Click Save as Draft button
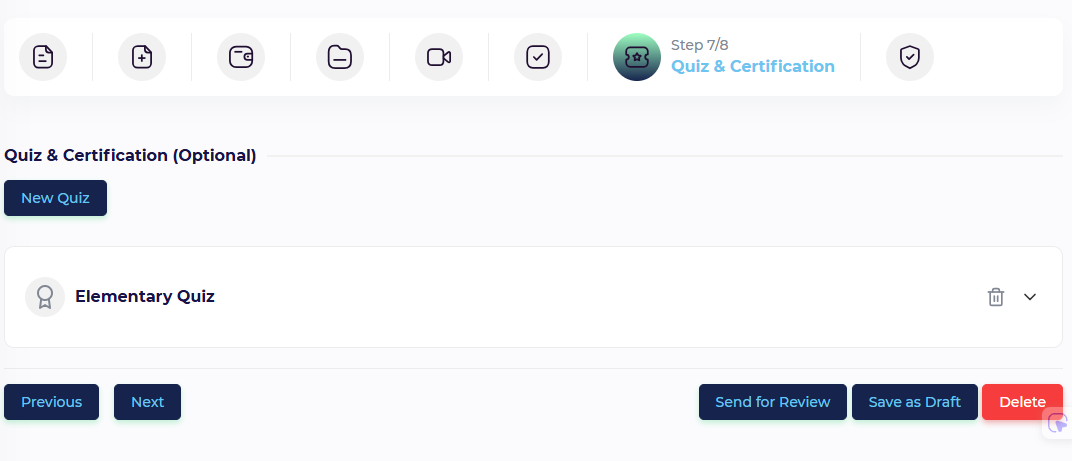The height and width of the screenshot is (461, 1072). coord(914,401)
